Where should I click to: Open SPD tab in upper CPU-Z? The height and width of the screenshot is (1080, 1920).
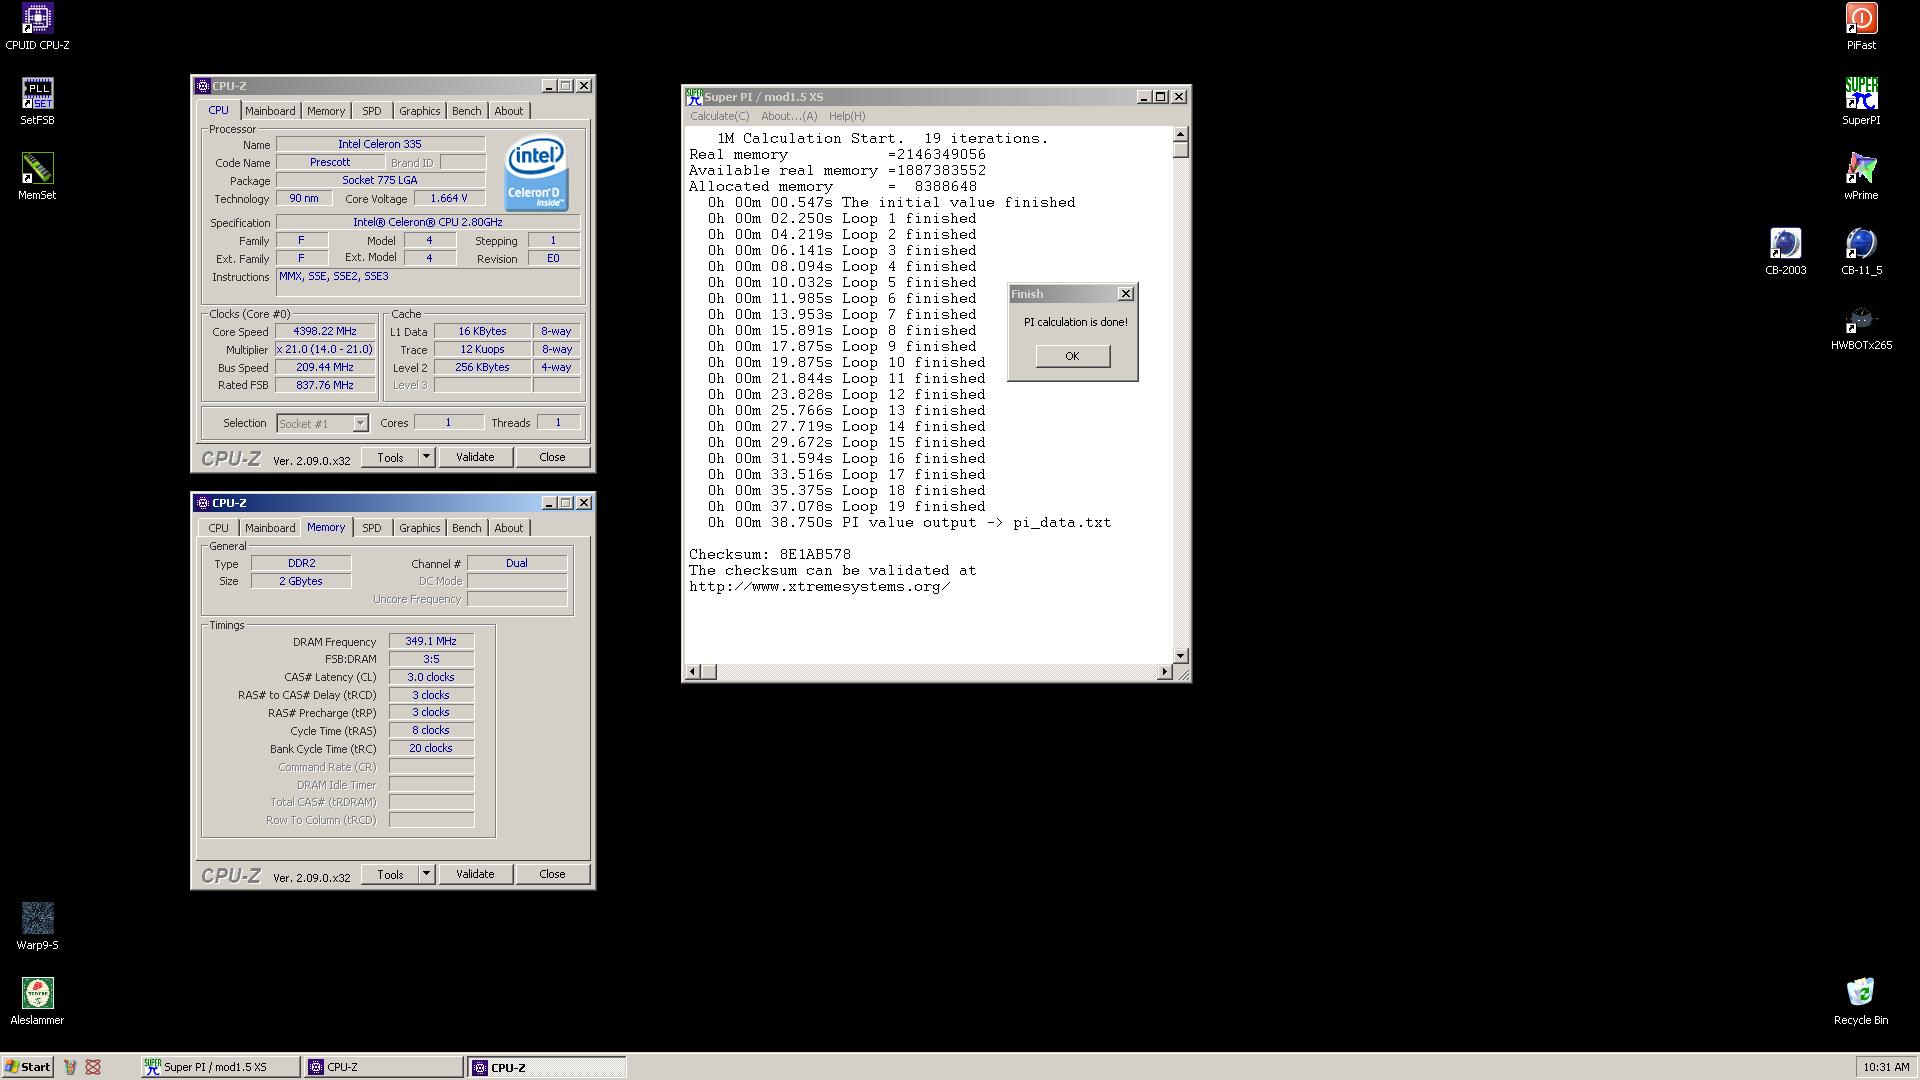click(372, 111)
